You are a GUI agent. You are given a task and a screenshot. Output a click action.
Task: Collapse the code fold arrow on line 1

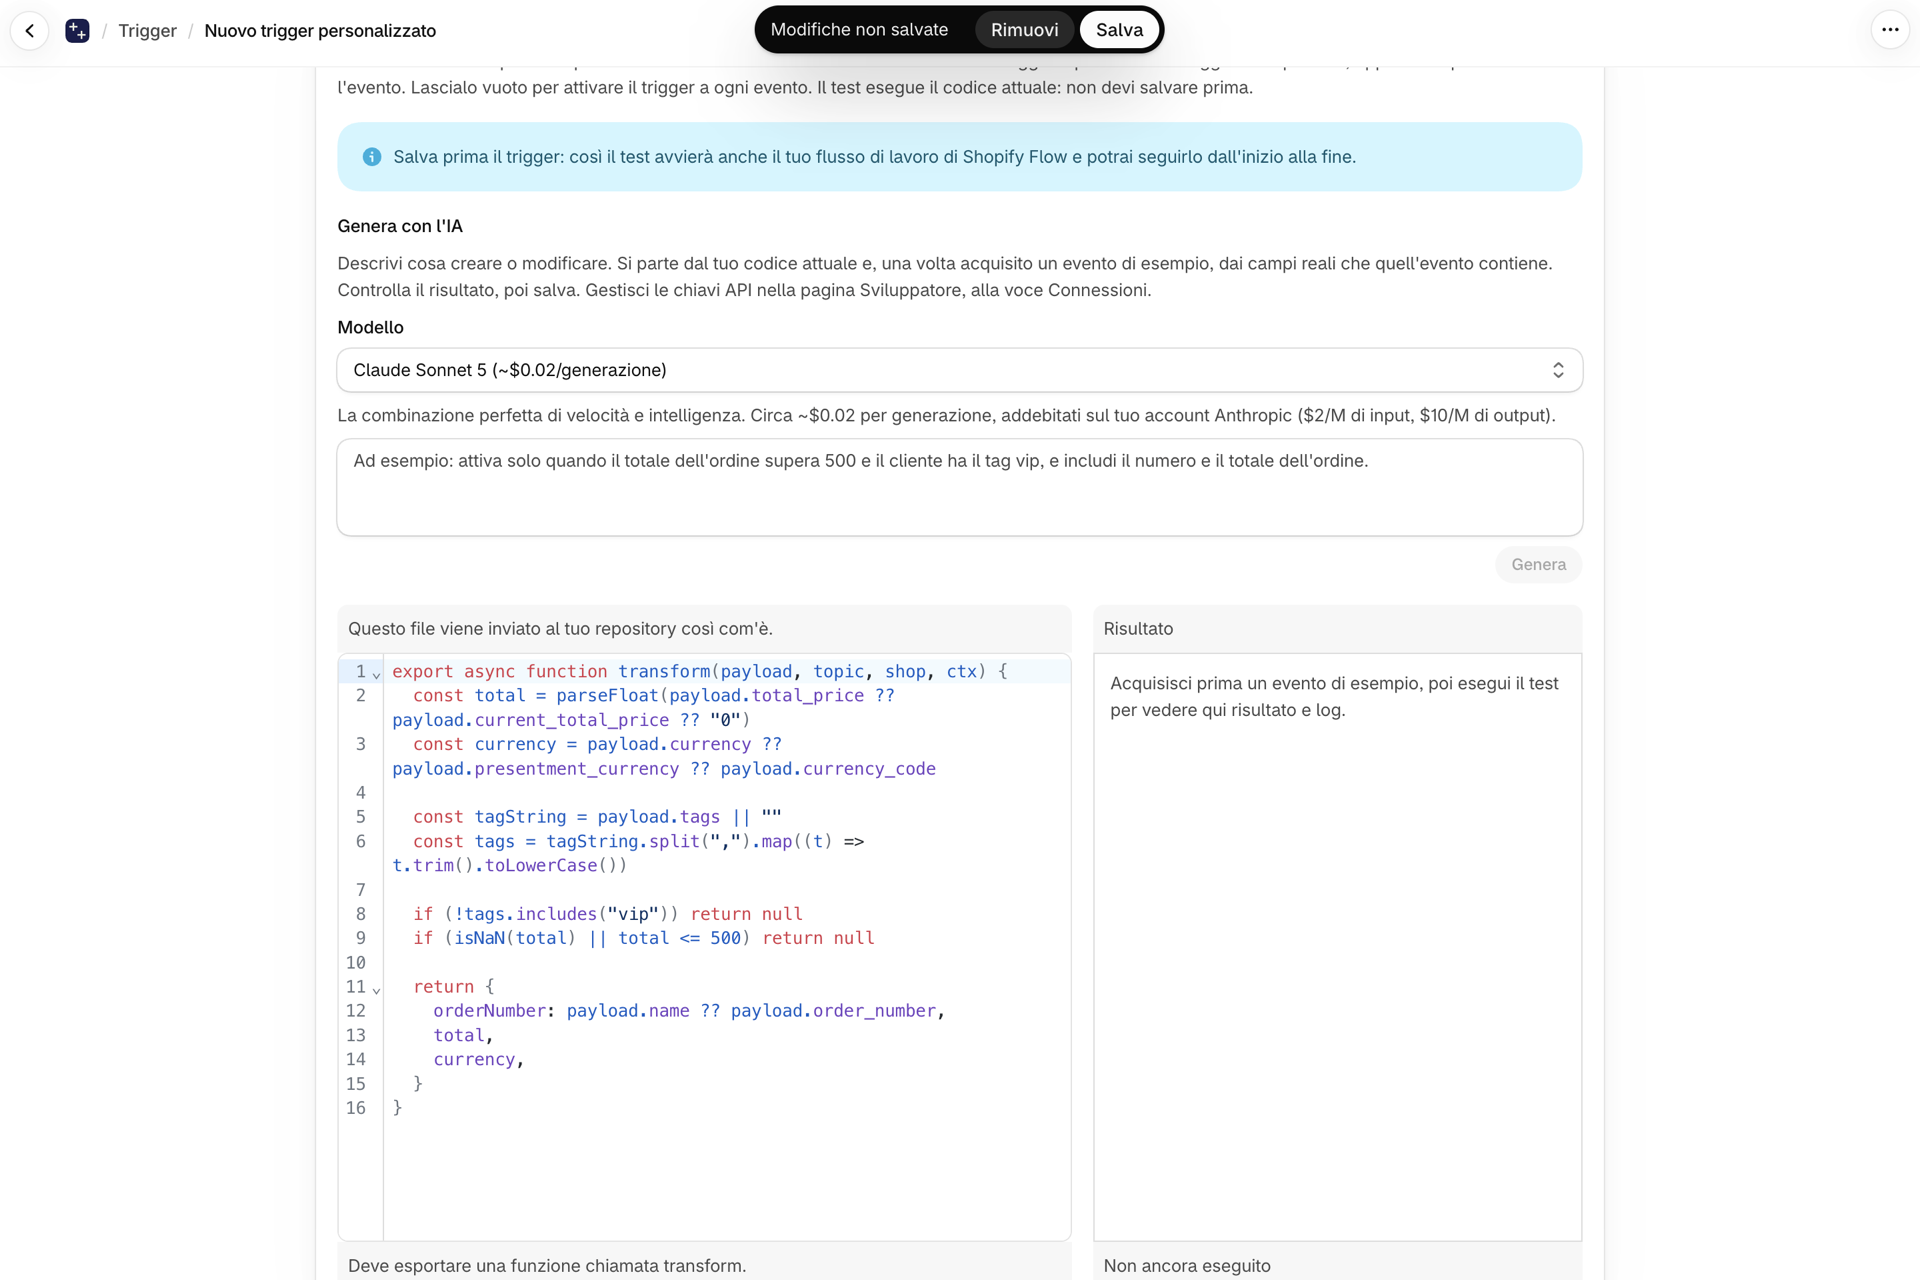376,675
